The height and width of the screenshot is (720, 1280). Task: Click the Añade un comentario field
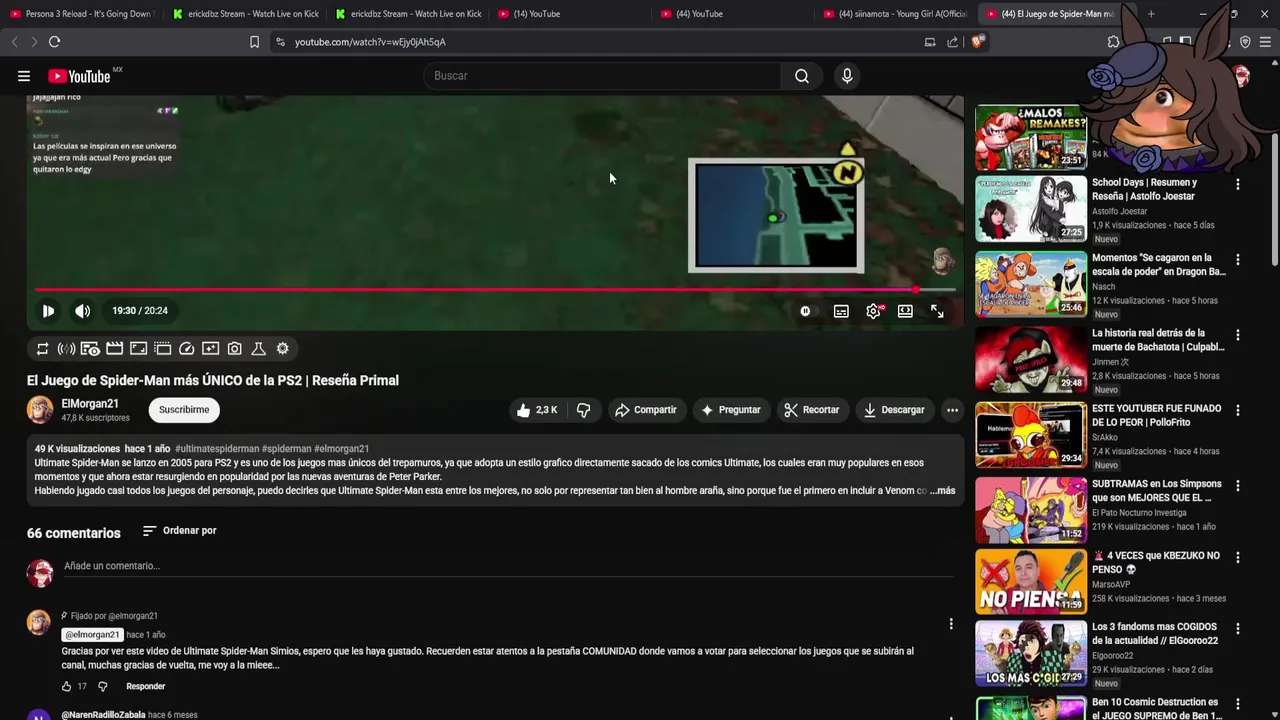pyautogui.click(x=508, y=567)
